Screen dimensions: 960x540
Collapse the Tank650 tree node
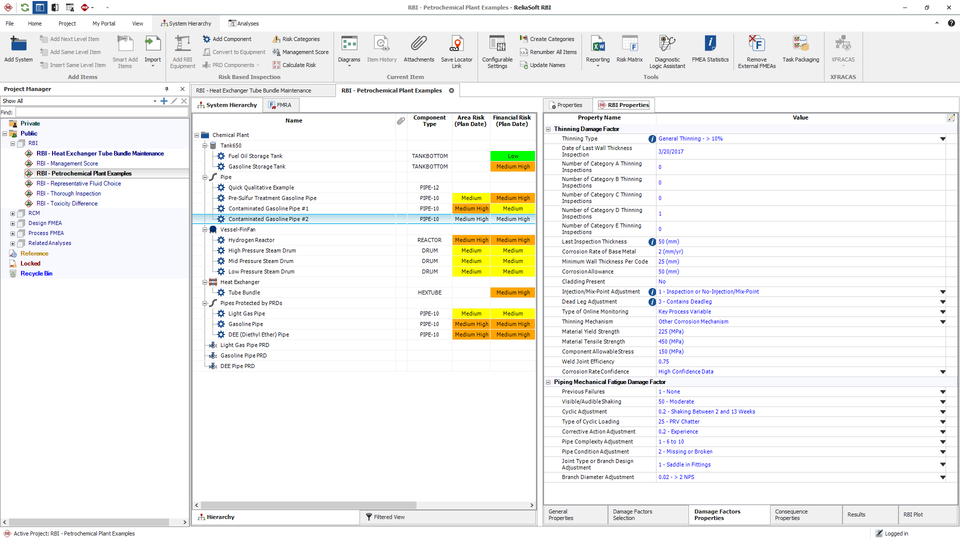pos(205,146)
